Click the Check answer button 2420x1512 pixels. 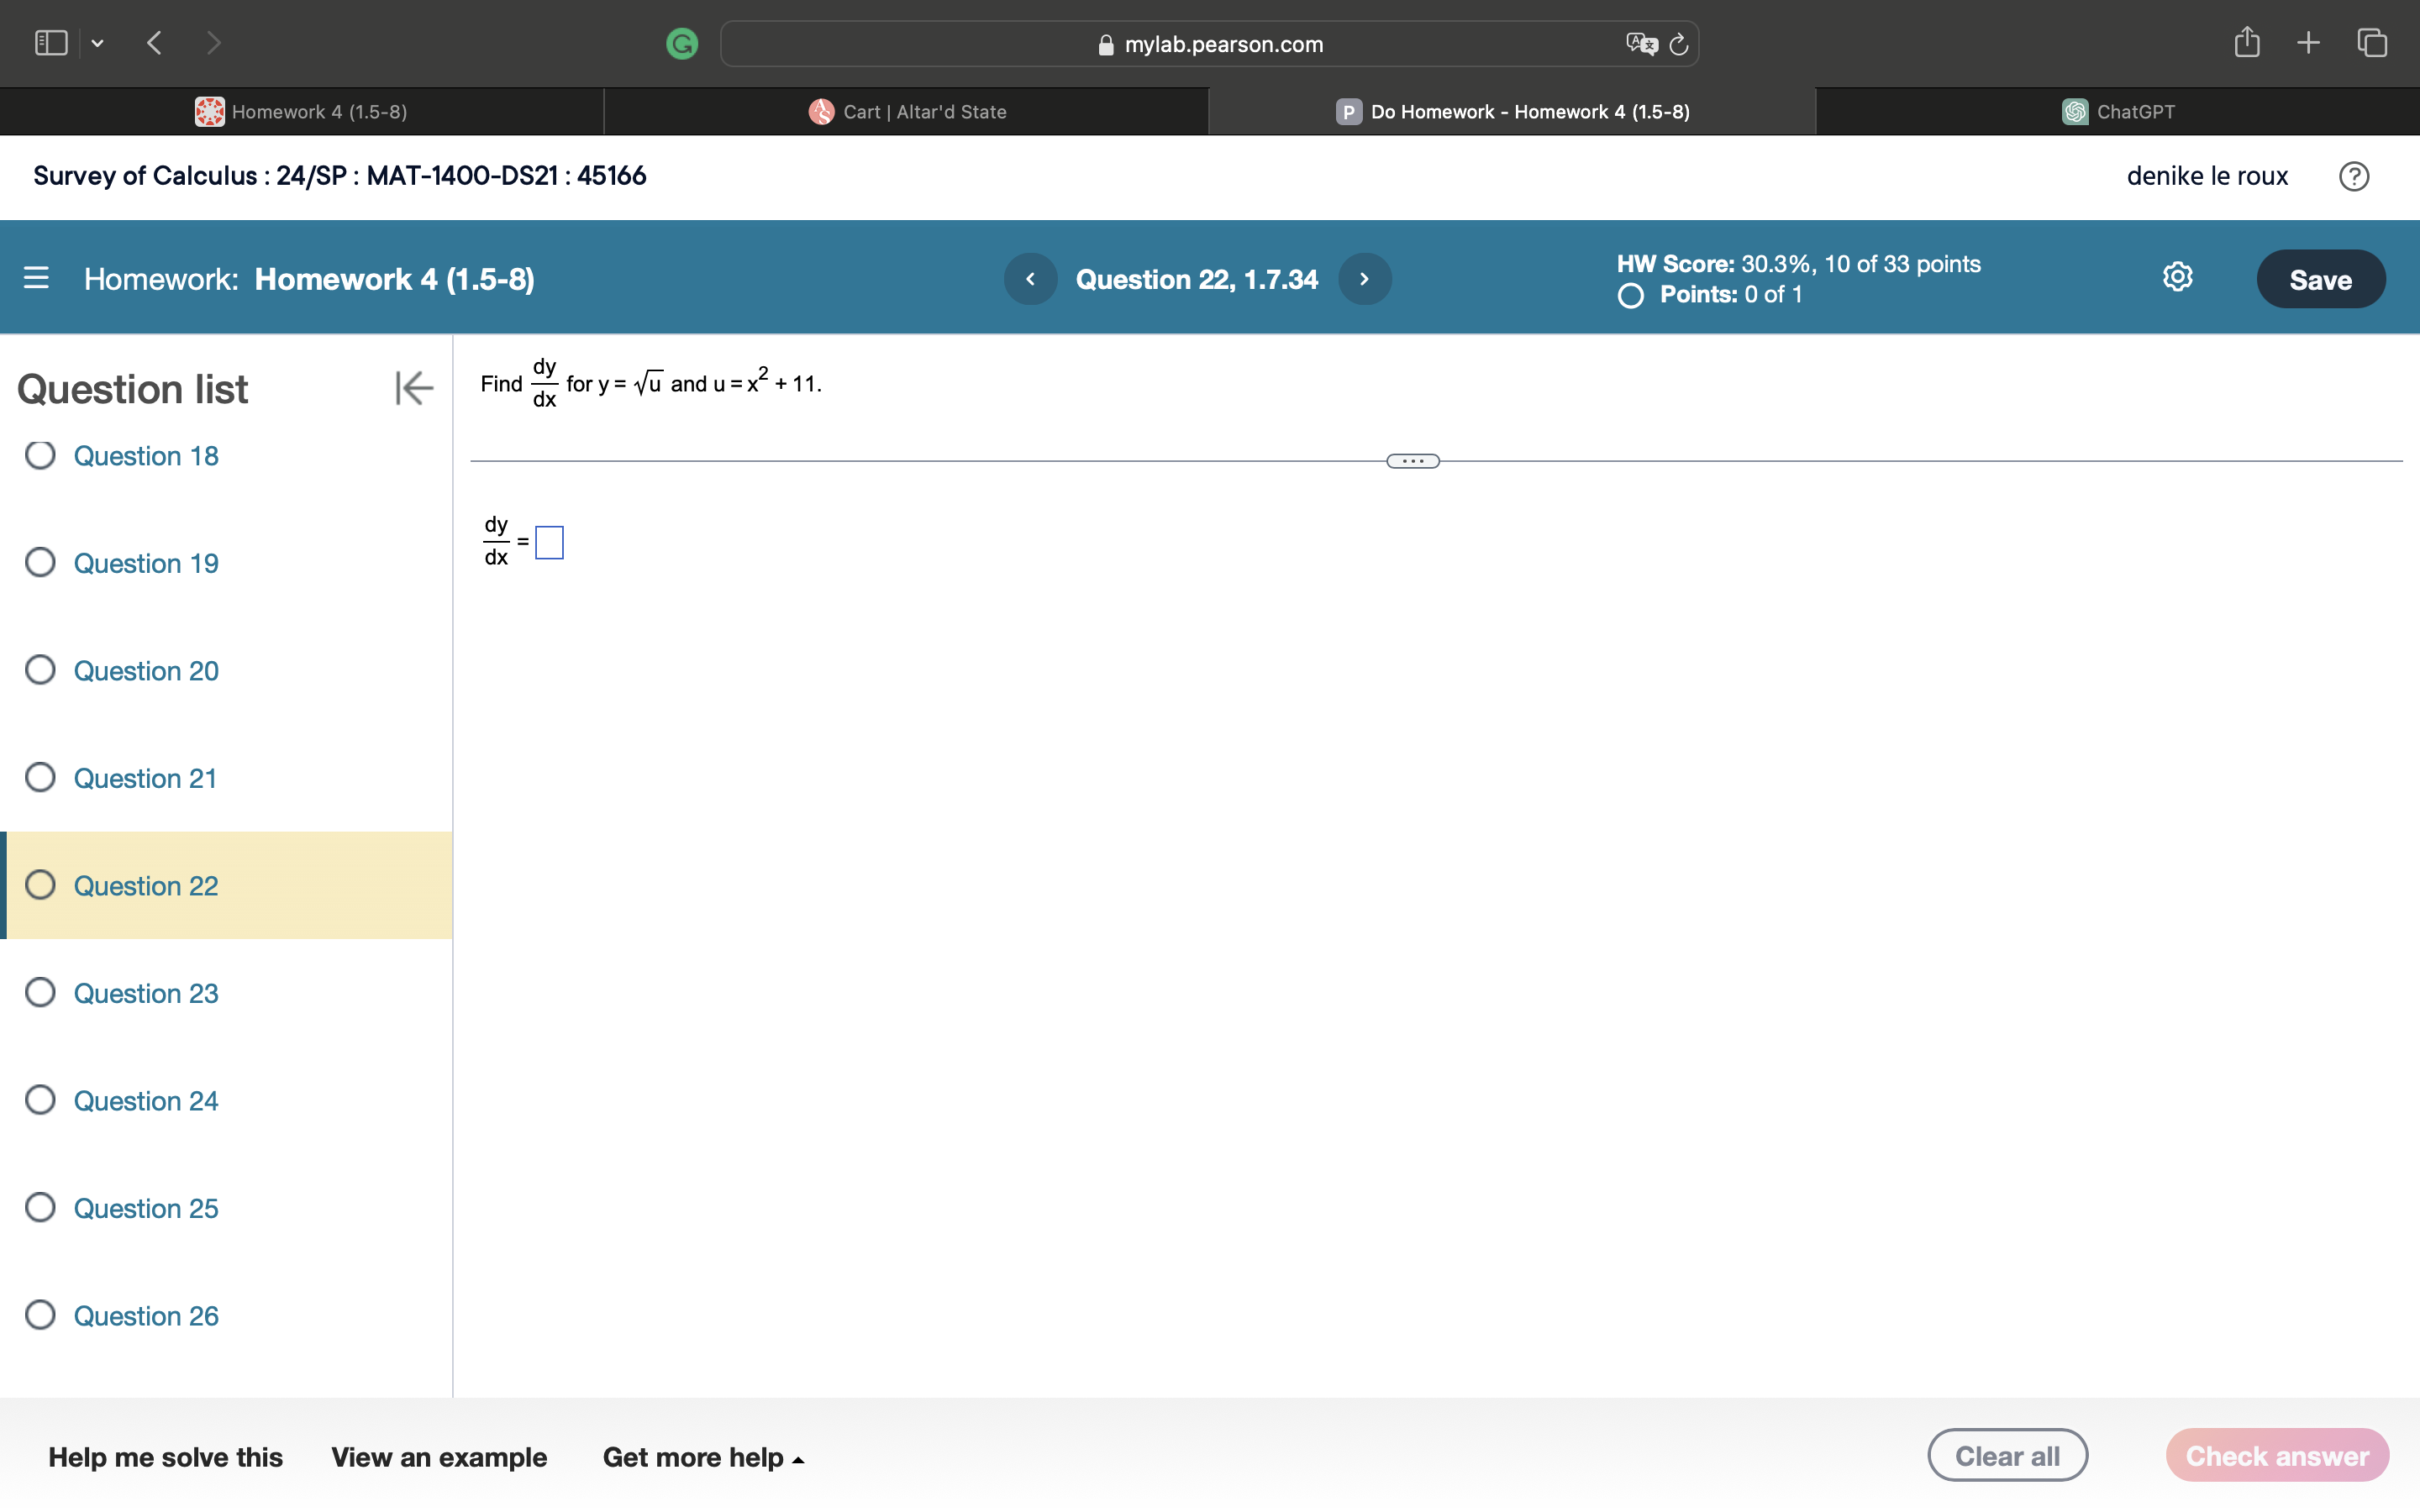2276,1455
